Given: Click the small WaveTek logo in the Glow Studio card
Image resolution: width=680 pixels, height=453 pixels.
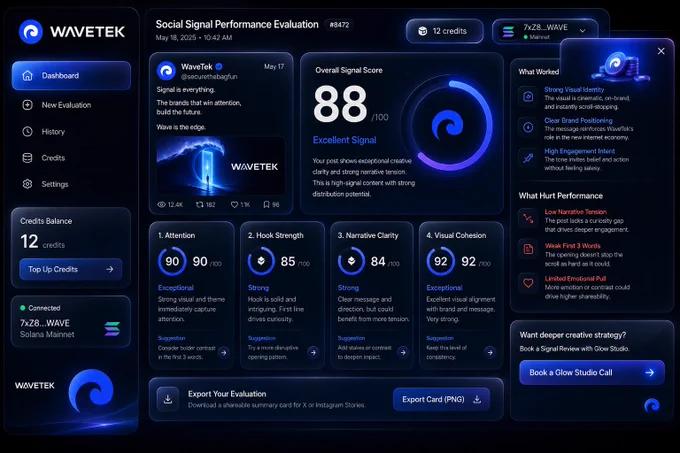Looking at the screenshot, I should click(652, 405).
